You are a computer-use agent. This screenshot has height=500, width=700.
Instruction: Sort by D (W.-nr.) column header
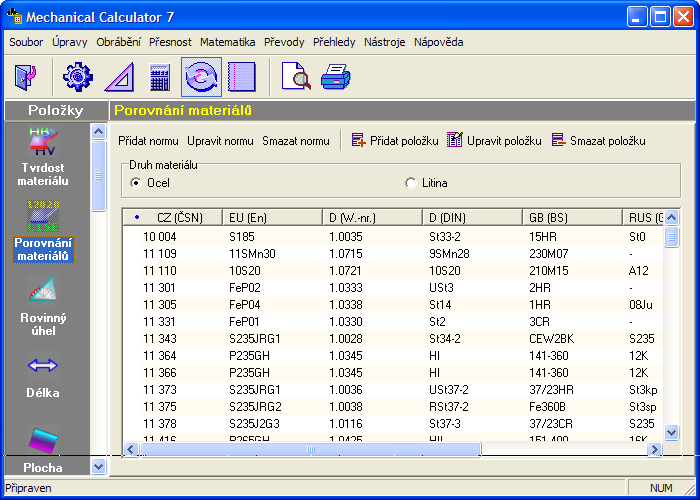click(x=372, y=217)
